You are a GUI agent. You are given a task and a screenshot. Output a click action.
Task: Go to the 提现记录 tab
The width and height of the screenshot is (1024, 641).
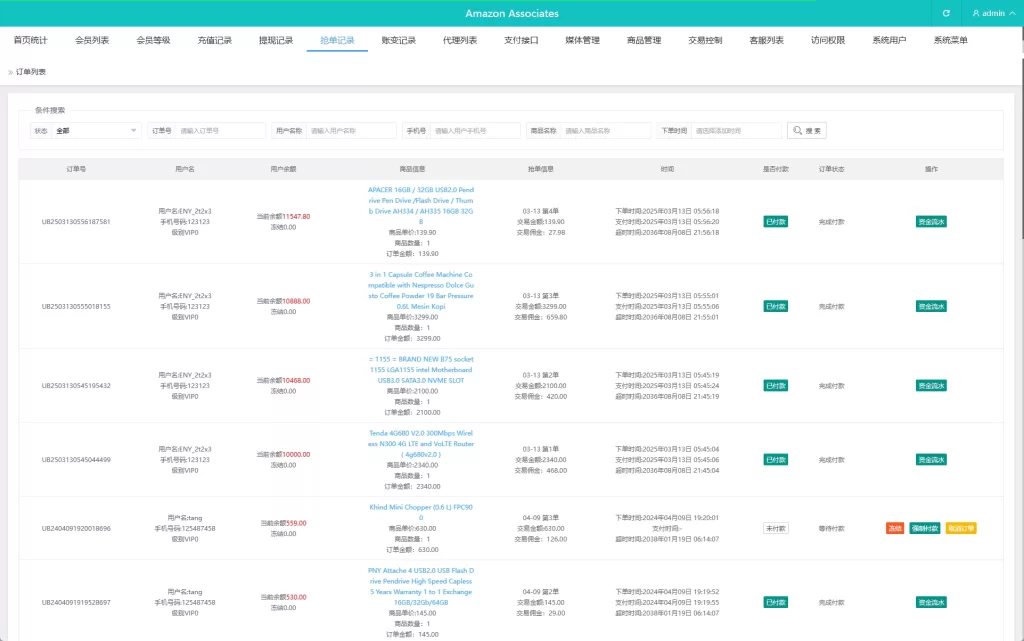(x=276, y=40)
